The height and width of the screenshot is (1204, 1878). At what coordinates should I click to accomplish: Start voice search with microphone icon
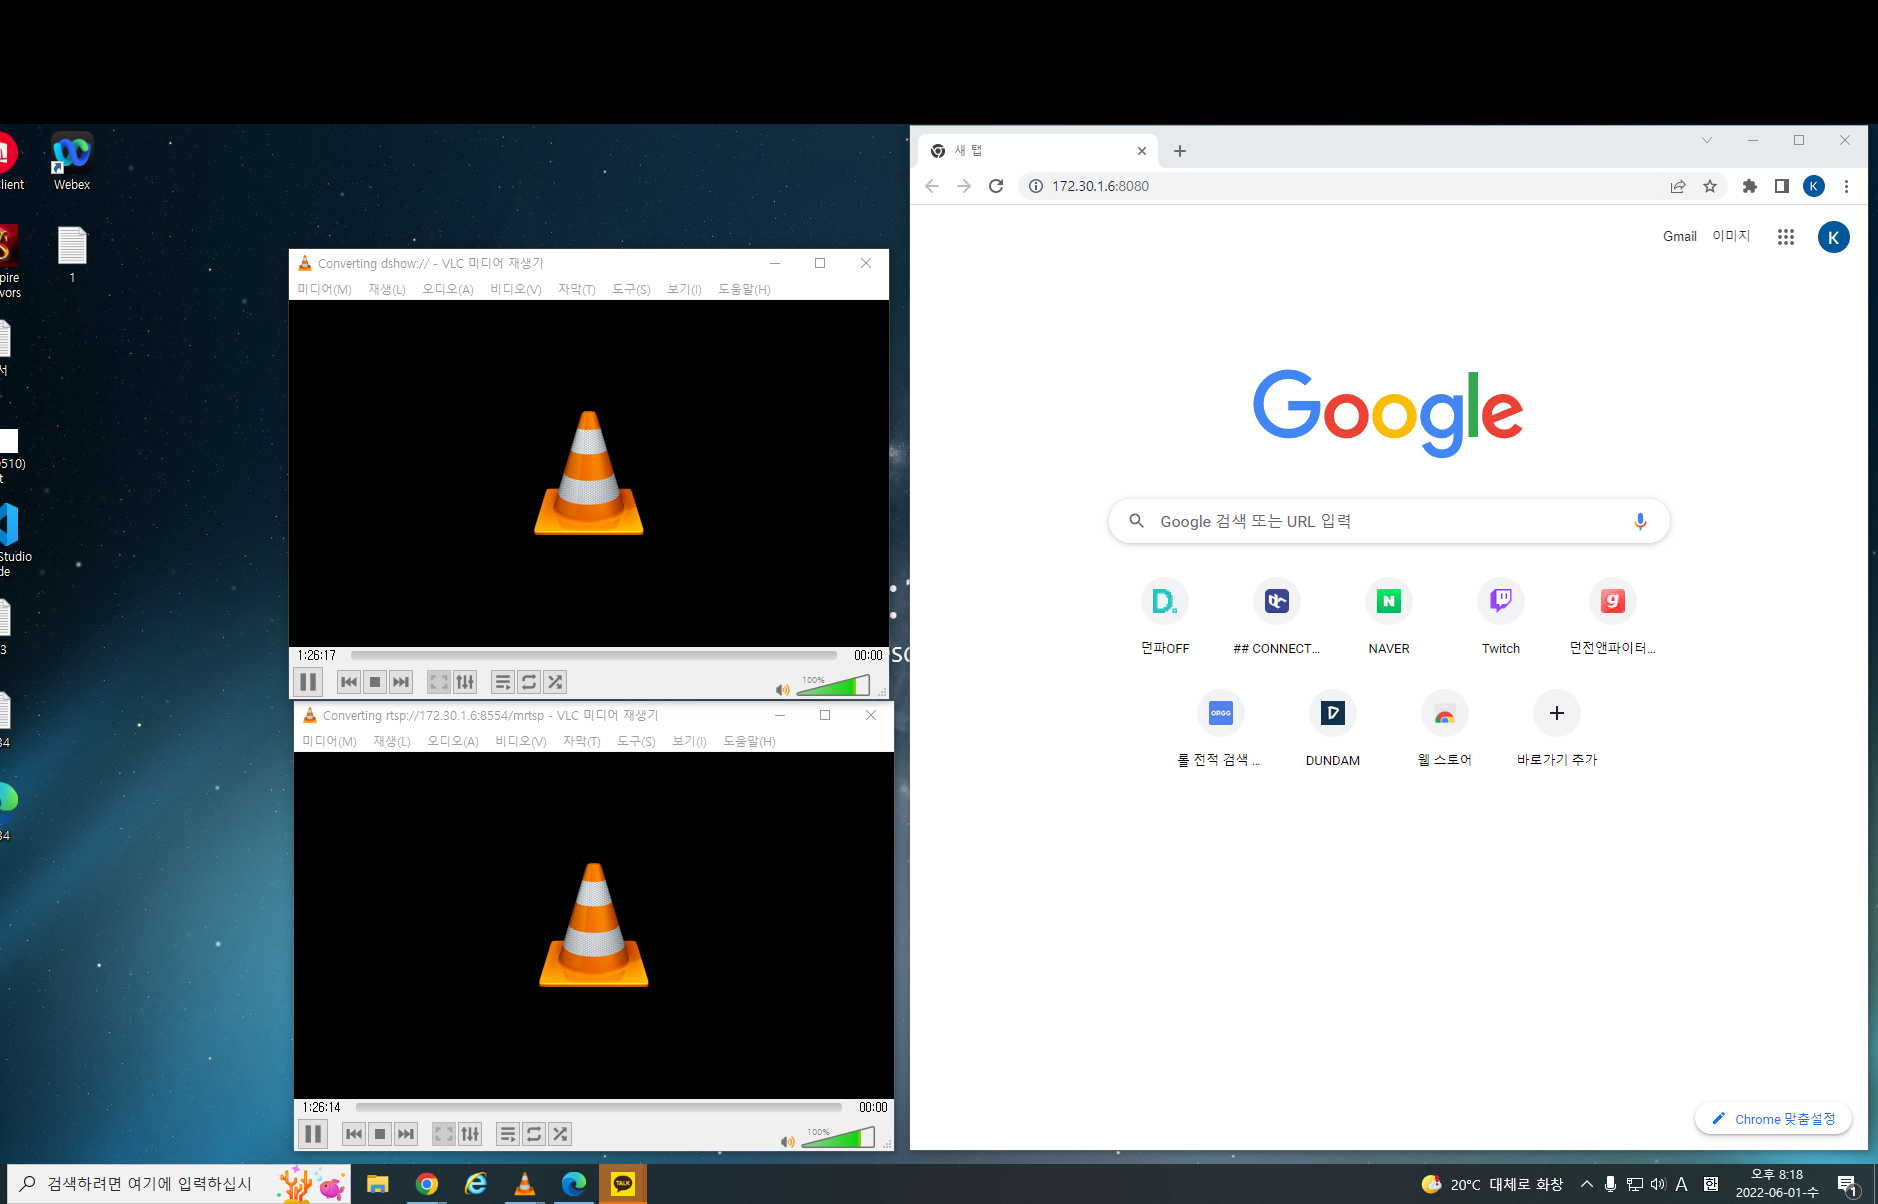[1640, 521]
